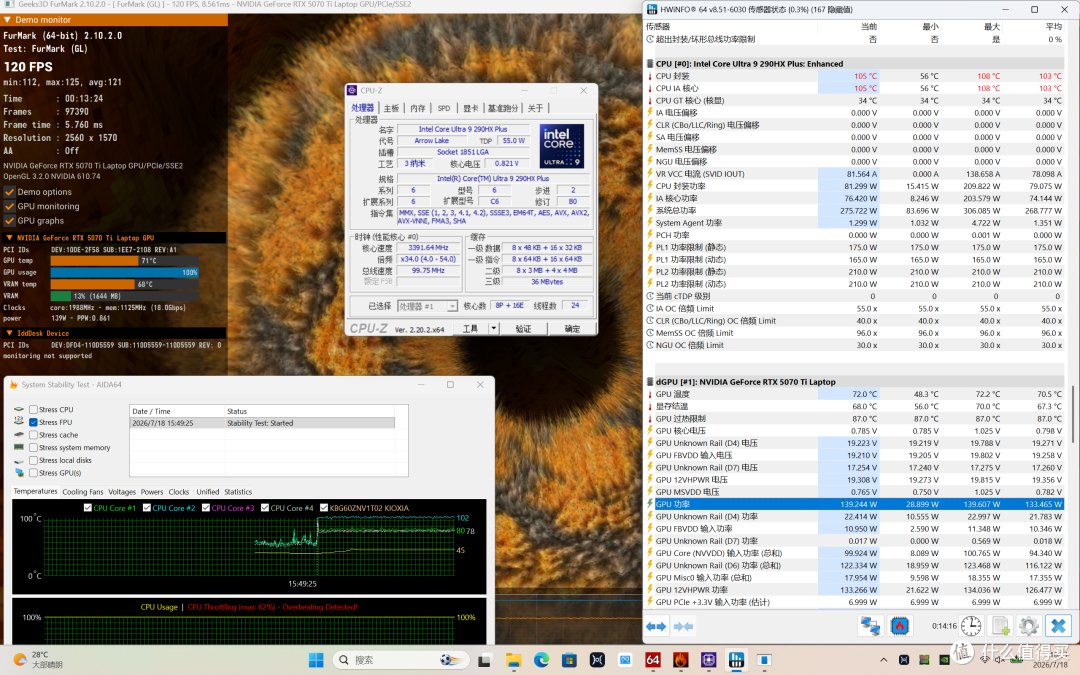Collapse dGPU [#1] NVIDIA GeForce RTX 5070 Ti group

650,382
